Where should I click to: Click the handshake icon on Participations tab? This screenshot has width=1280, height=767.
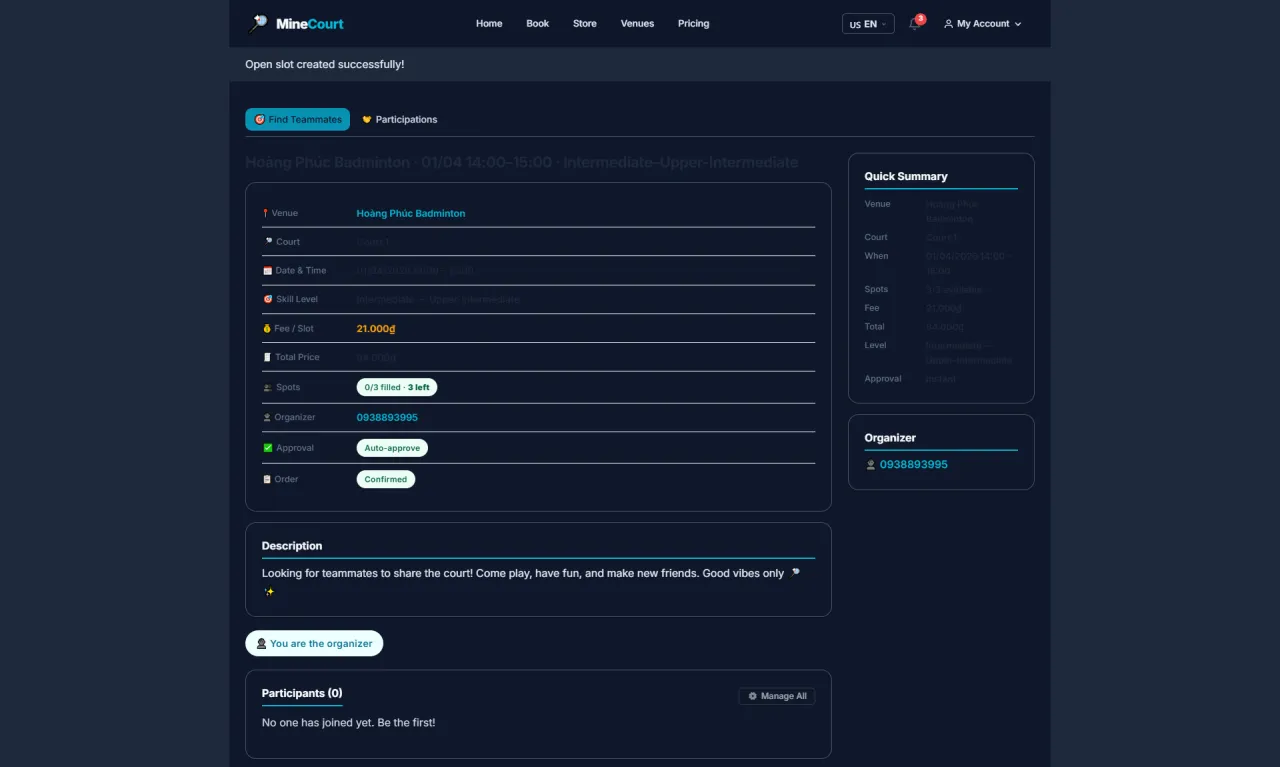click(367, 119)
